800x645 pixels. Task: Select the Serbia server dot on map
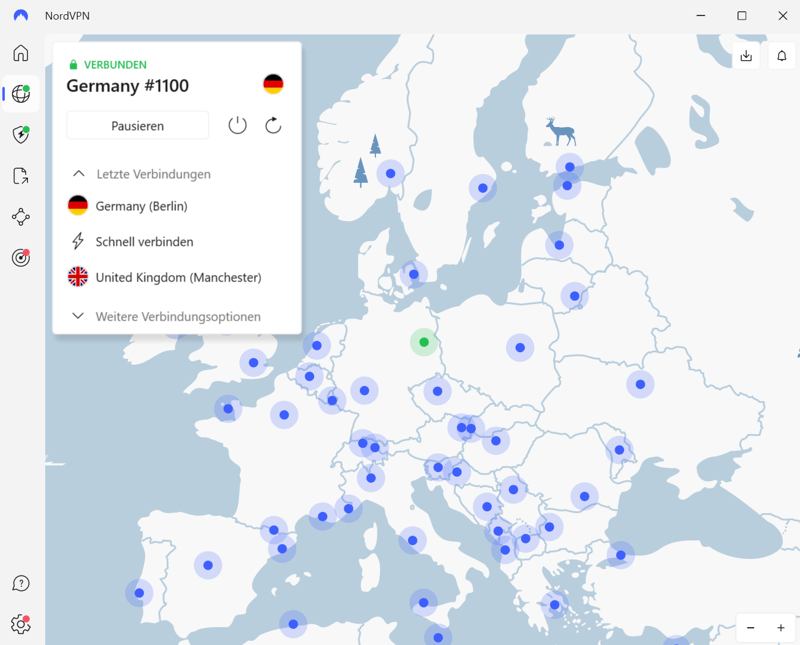[513, 489]
